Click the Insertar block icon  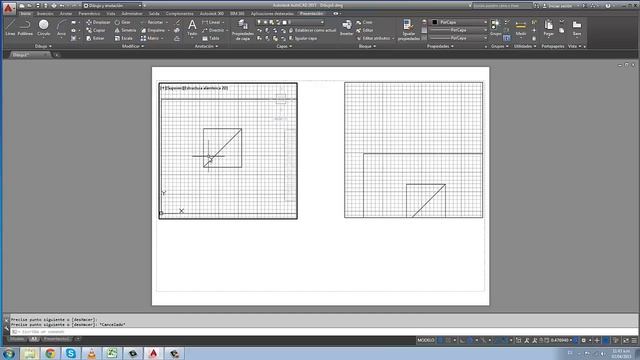[x=346, y=28]
